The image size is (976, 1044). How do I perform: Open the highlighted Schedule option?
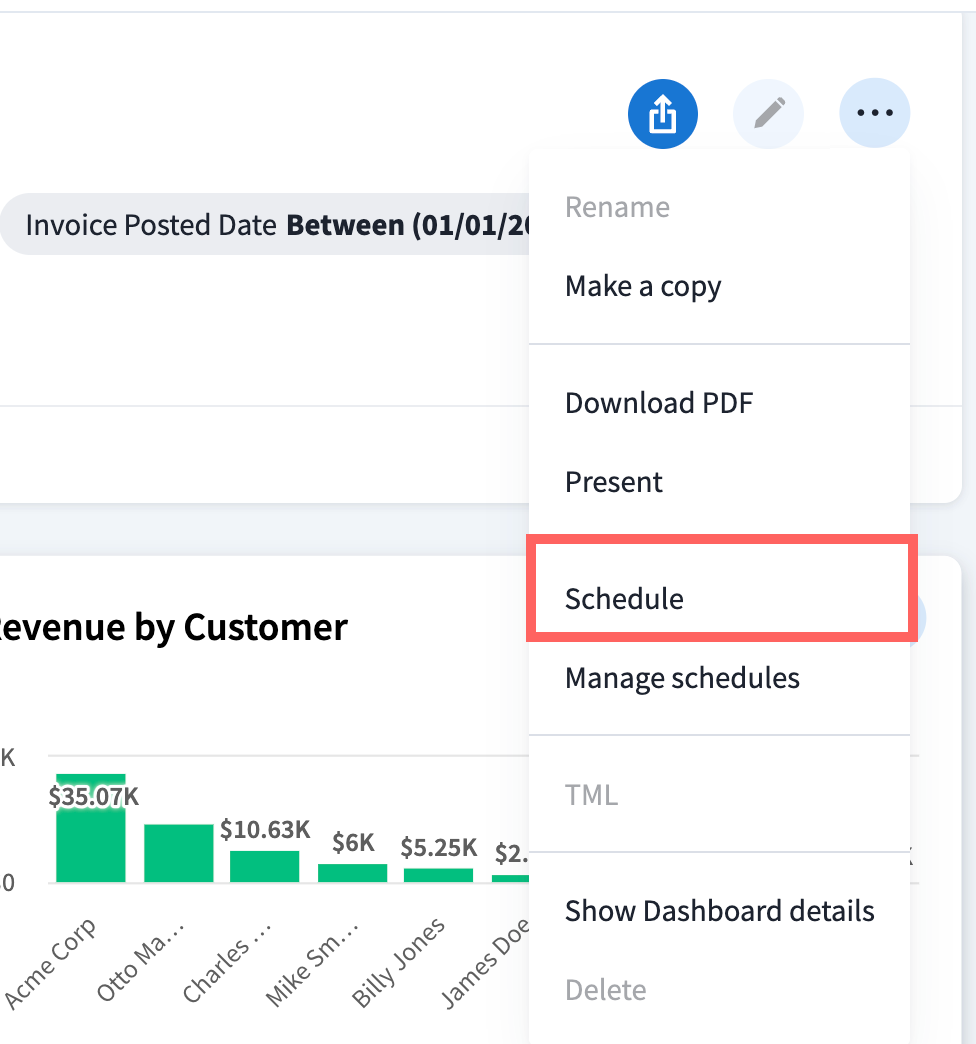pos(624,599)
